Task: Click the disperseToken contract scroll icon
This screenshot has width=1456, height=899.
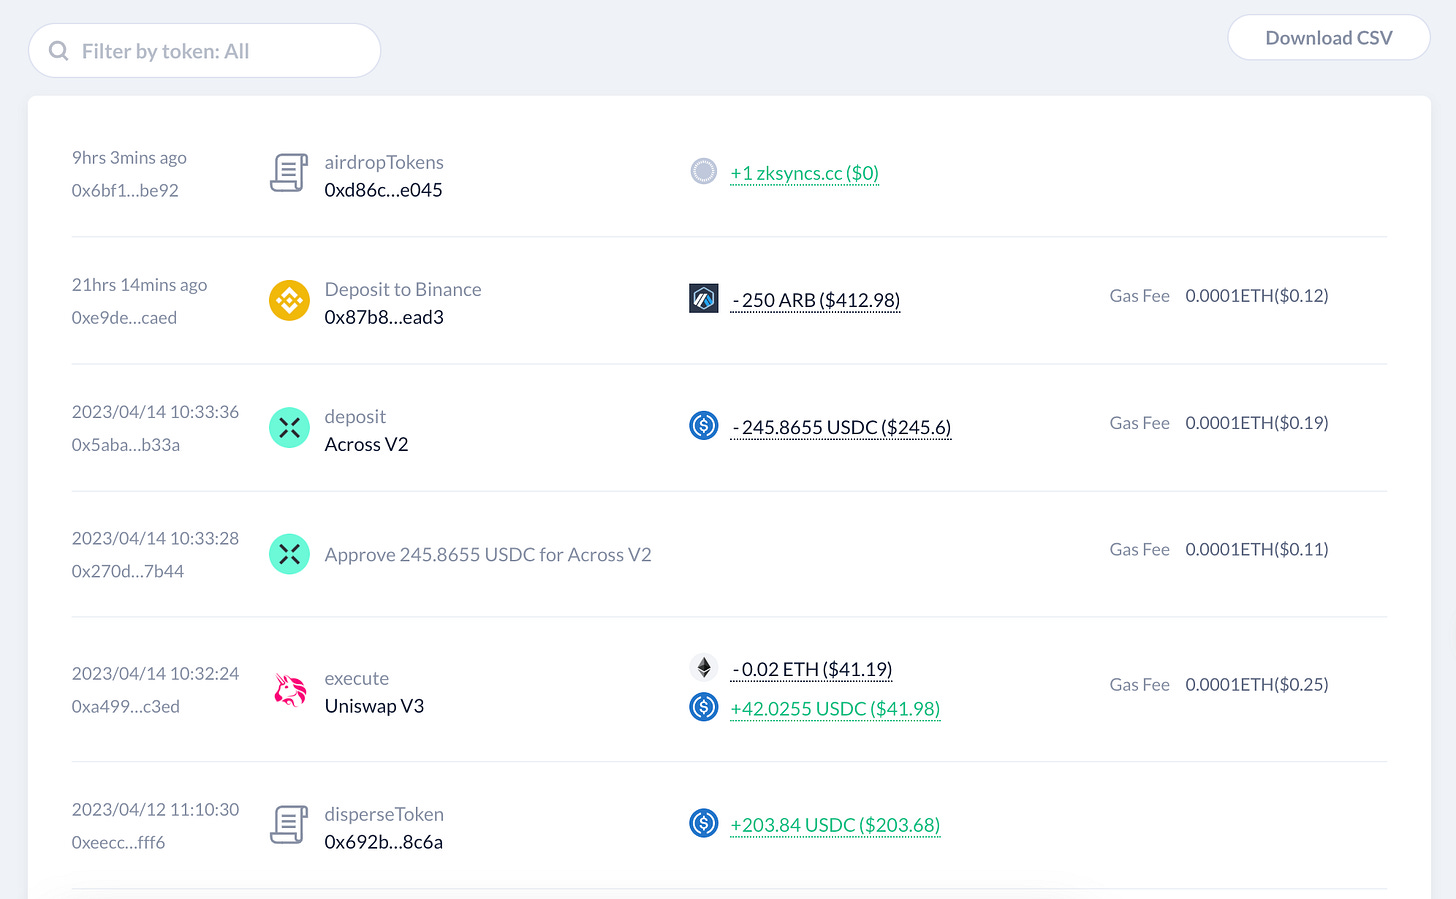Action: click(289, 825)
